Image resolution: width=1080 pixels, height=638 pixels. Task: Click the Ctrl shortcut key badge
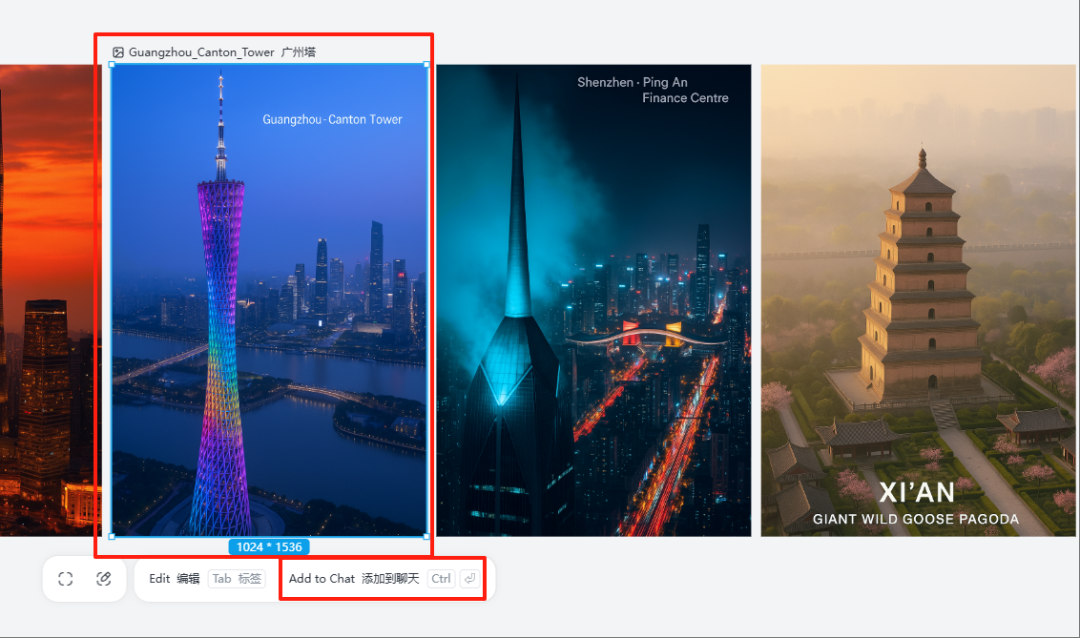coord(440,579)
